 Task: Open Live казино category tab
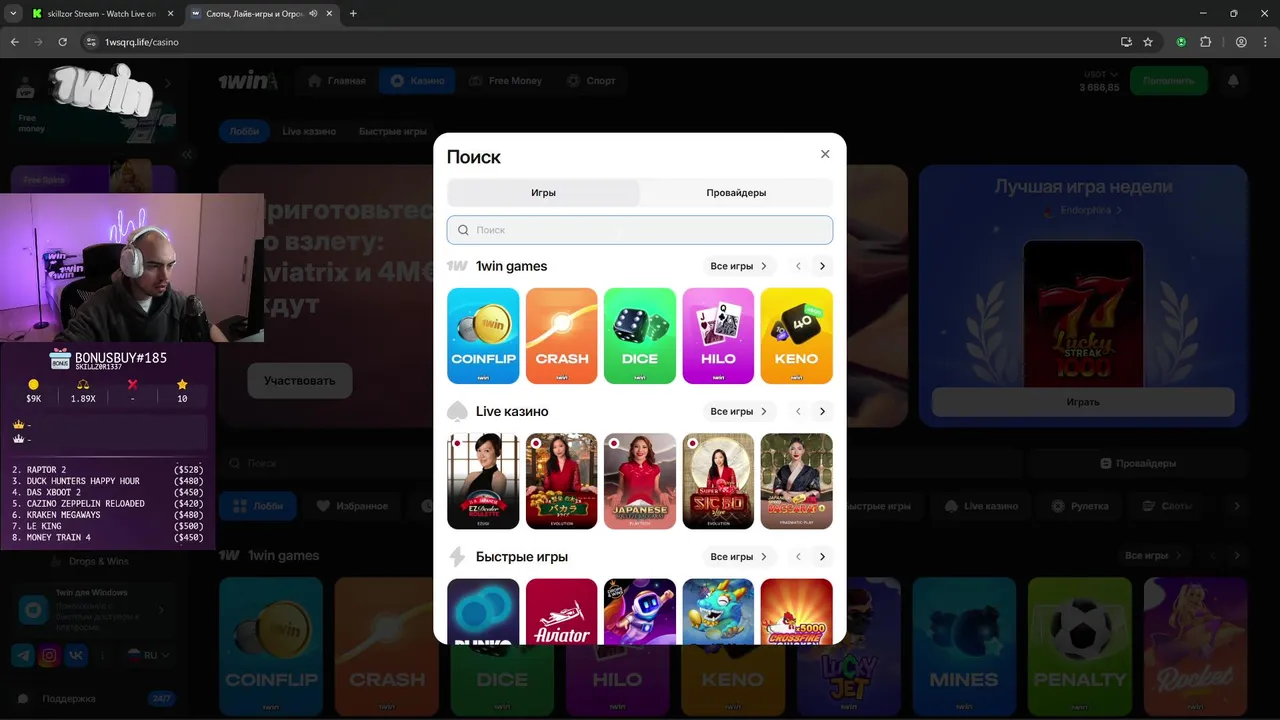pos(309,131)
